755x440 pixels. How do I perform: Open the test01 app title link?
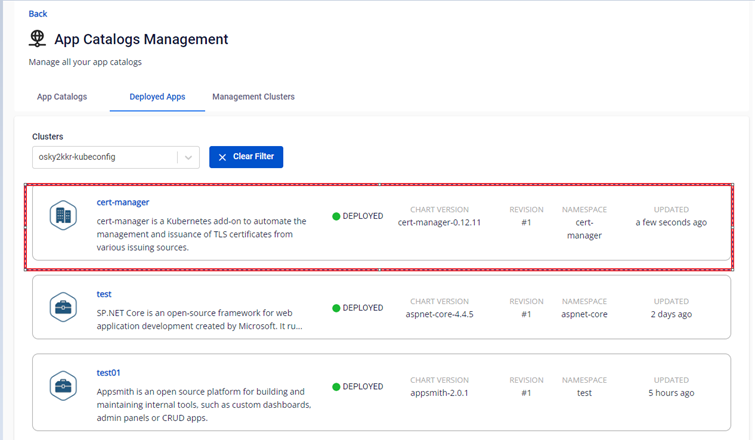click(x=108, y=372)
